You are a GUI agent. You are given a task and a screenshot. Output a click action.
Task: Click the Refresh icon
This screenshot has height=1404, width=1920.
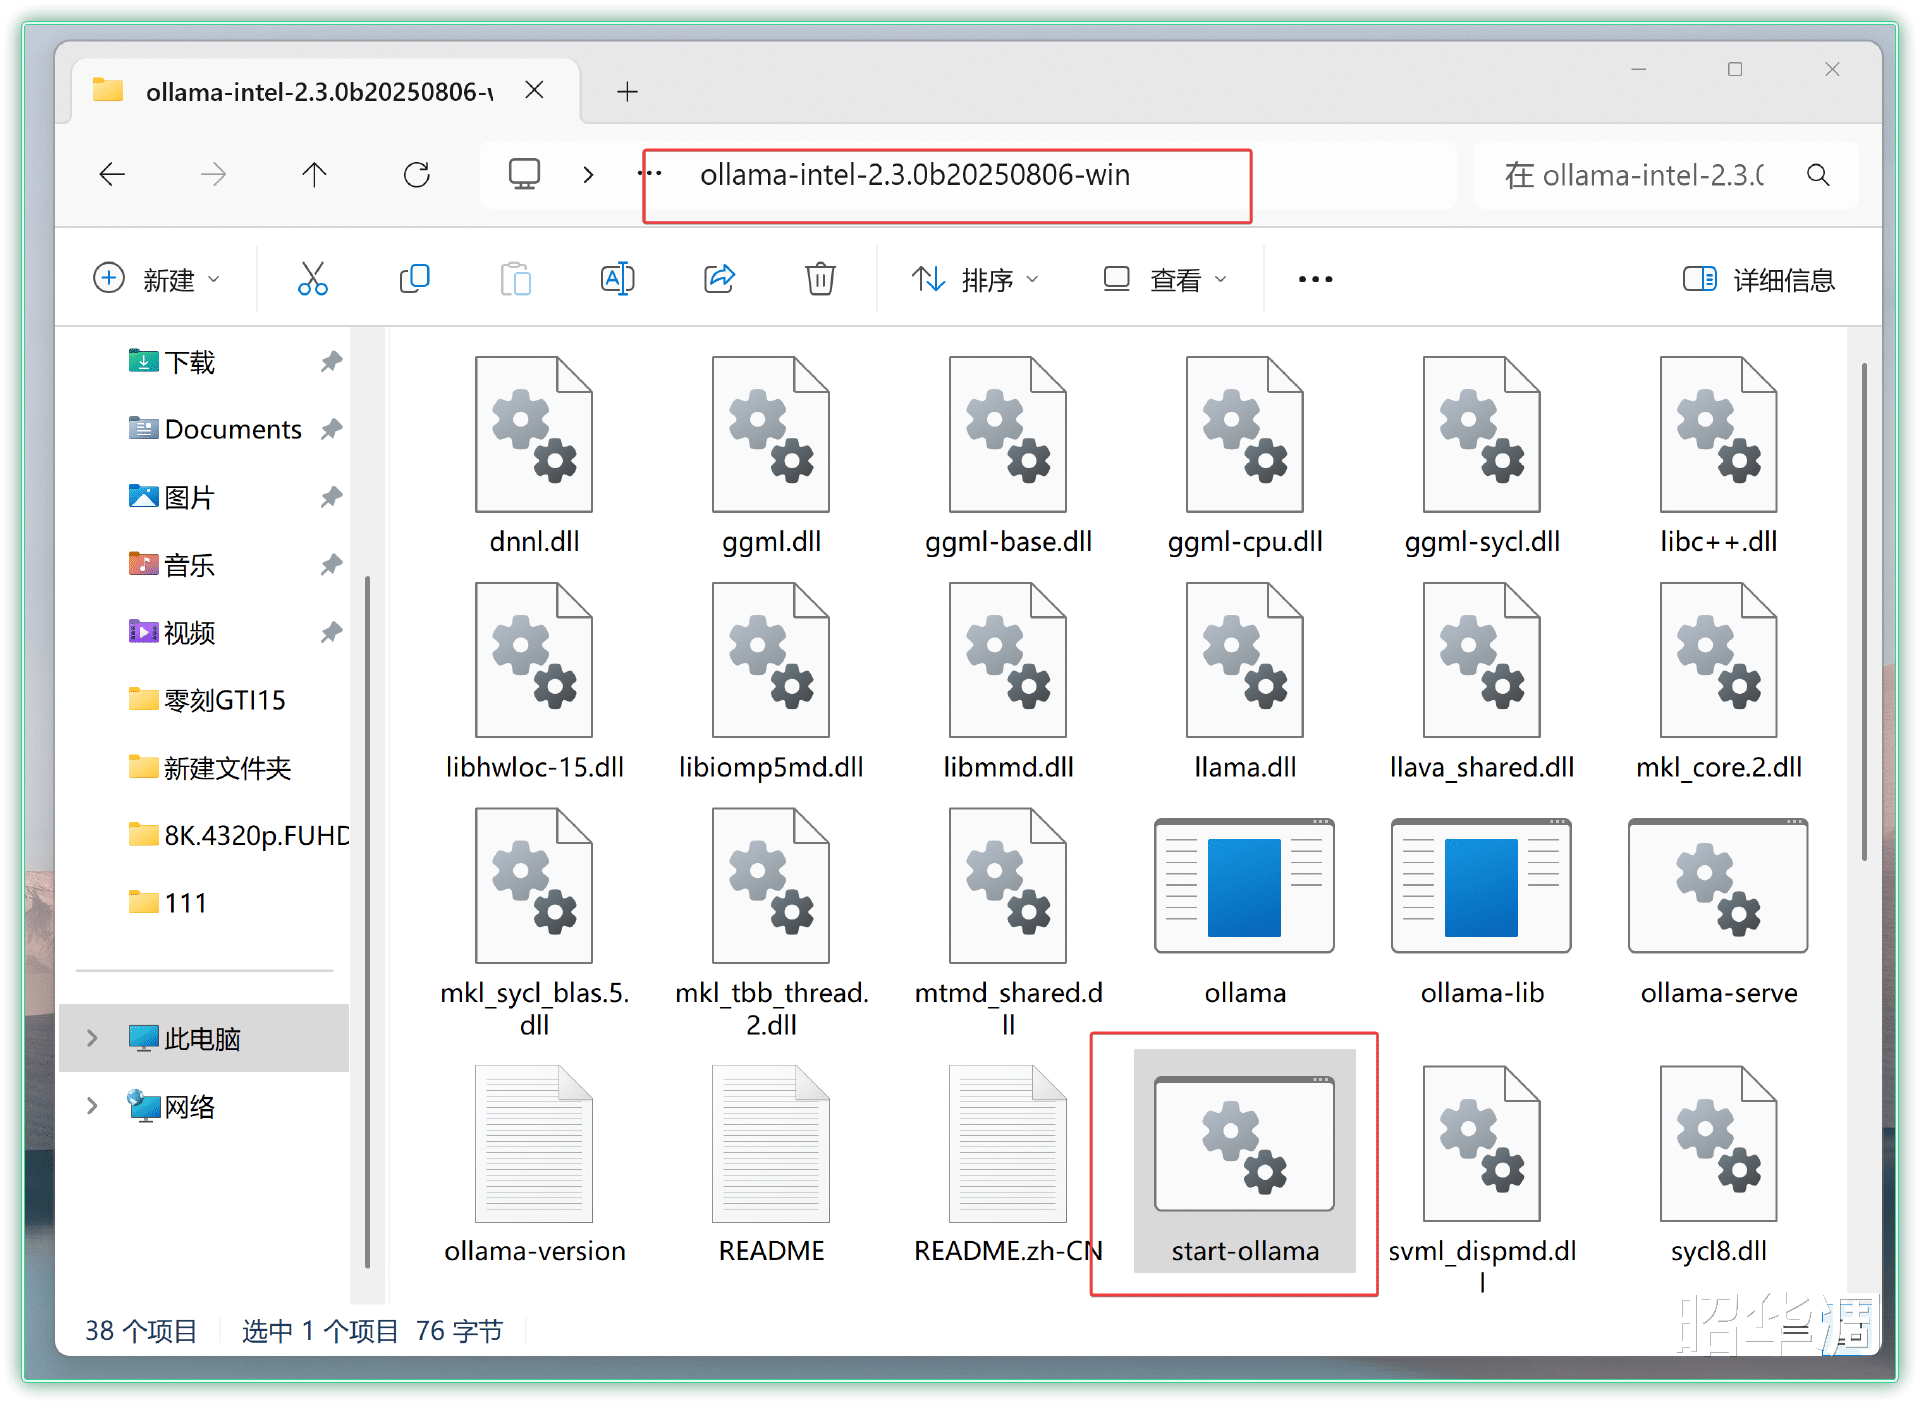coord(416,175)
